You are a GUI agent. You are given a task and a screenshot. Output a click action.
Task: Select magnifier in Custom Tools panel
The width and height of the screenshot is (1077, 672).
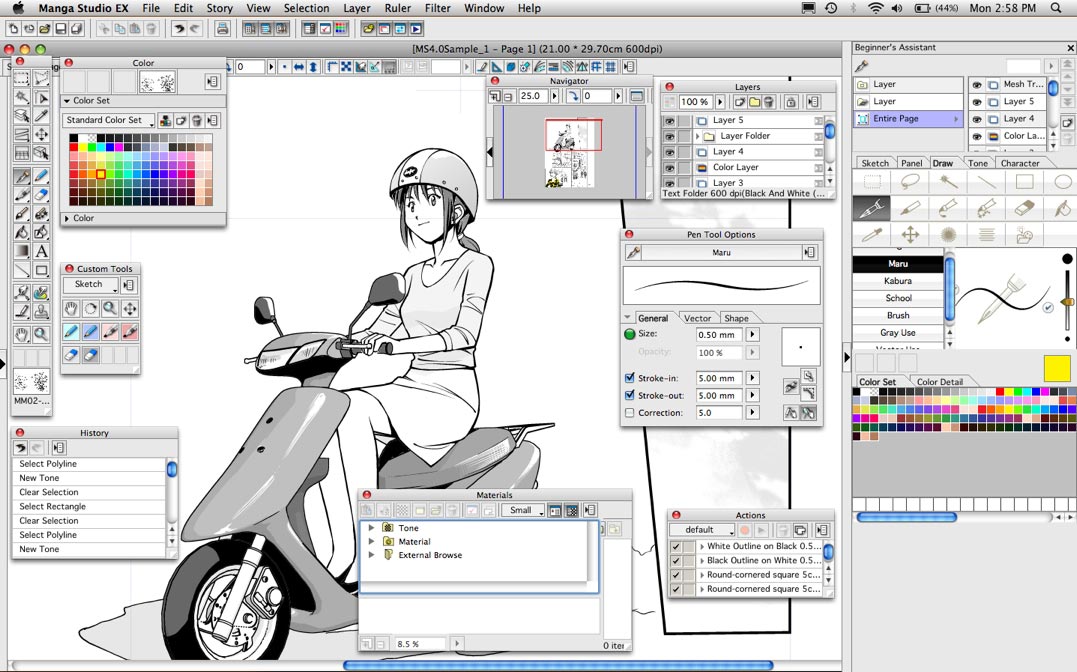tap(110, 309)
